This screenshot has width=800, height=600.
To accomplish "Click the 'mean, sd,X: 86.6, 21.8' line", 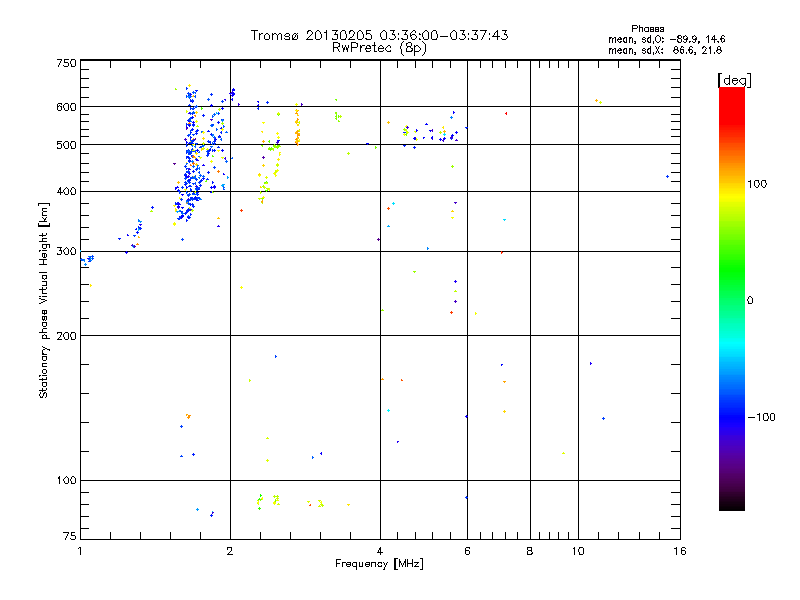I will tap(665, 50).
